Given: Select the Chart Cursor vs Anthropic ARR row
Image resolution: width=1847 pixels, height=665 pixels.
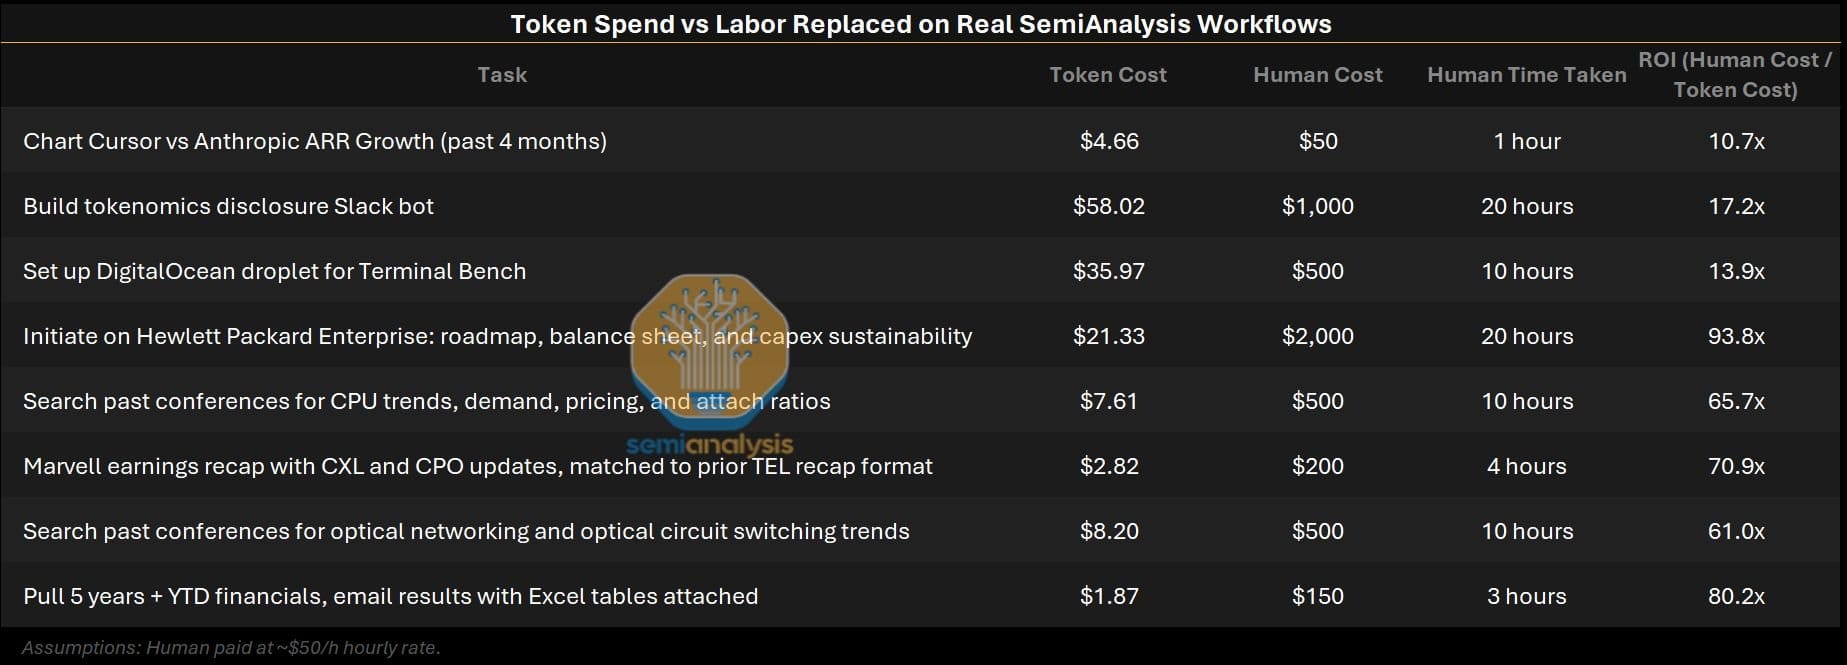Looking at the screenshot, I should (x=923, y=141).
